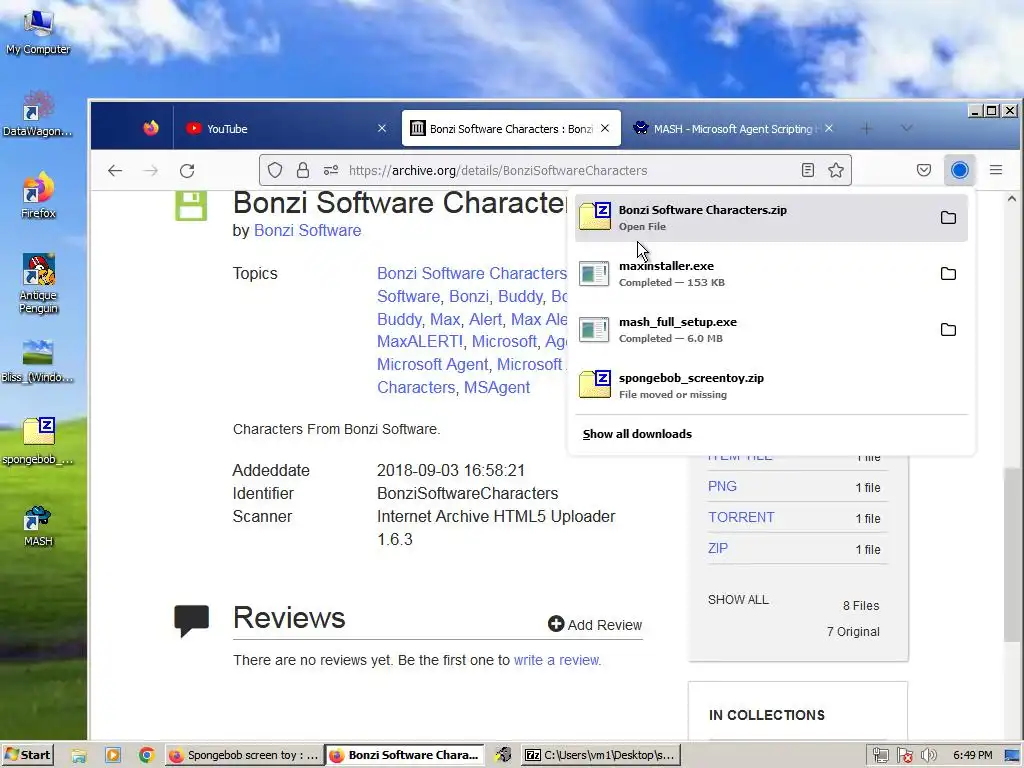
Task: Click the page scrollbar up arrow
Action: [x=1012, y=199]
